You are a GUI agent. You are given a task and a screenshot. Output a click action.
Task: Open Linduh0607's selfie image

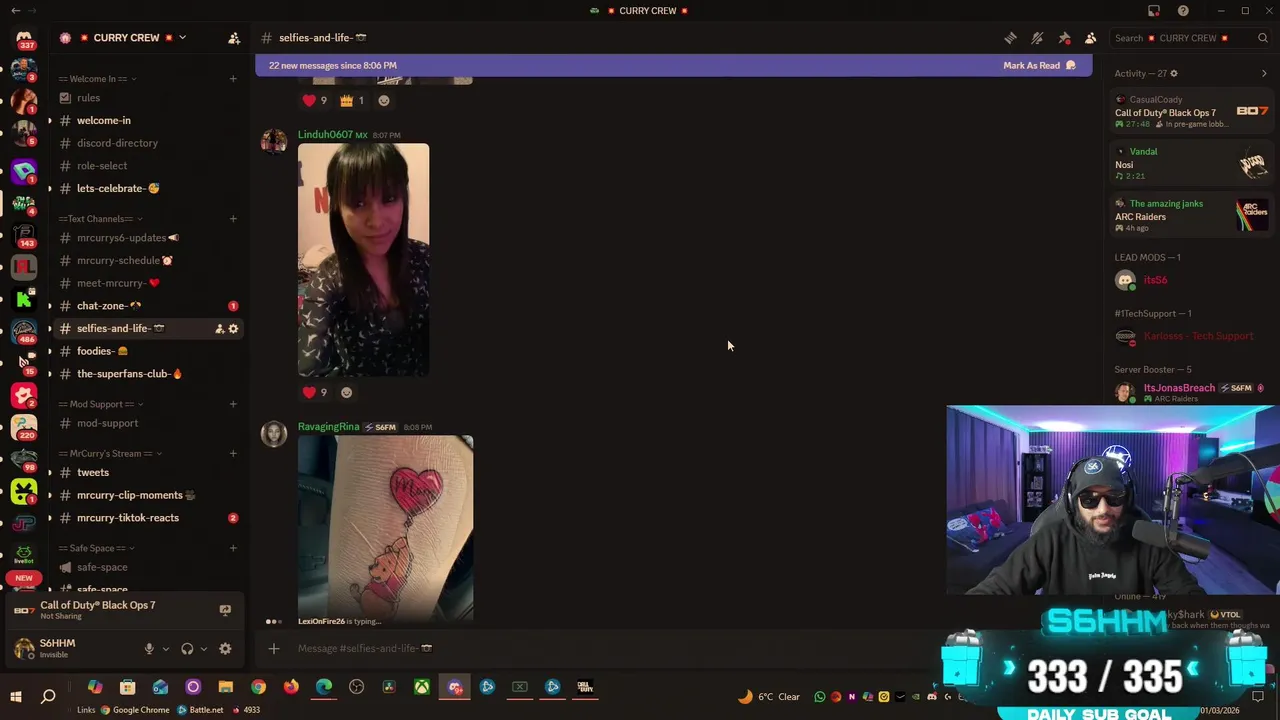363,260
